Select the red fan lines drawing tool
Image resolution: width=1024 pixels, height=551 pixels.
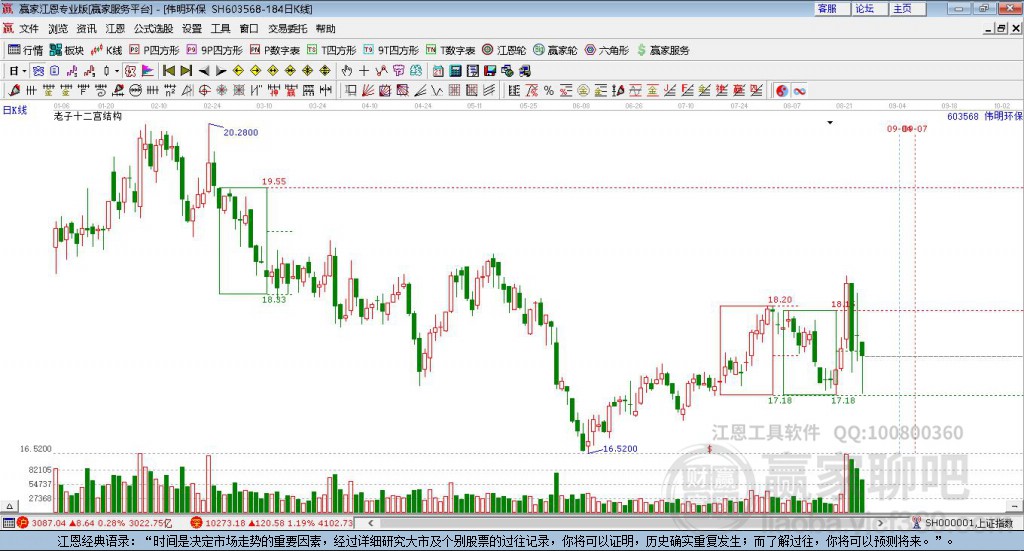pyautogui.click(x=368, y=91)
